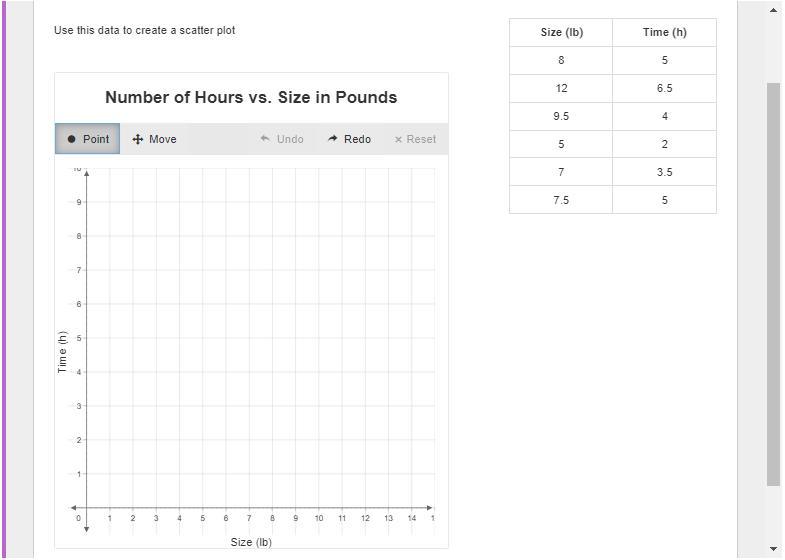Image resolution: width=785 pixels, height=560 pixels.
Task: Click the Size (lb) table header
Action: [561, 33]
